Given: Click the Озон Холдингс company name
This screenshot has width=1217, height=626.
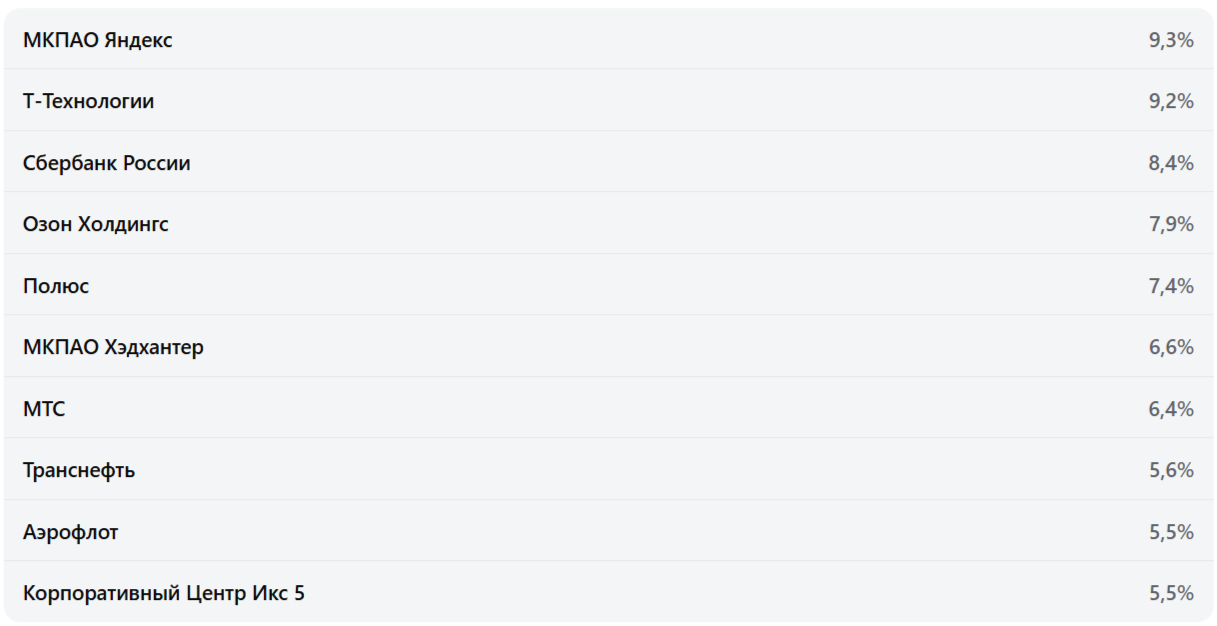Looking at the screenshot, I should point(95,224).
